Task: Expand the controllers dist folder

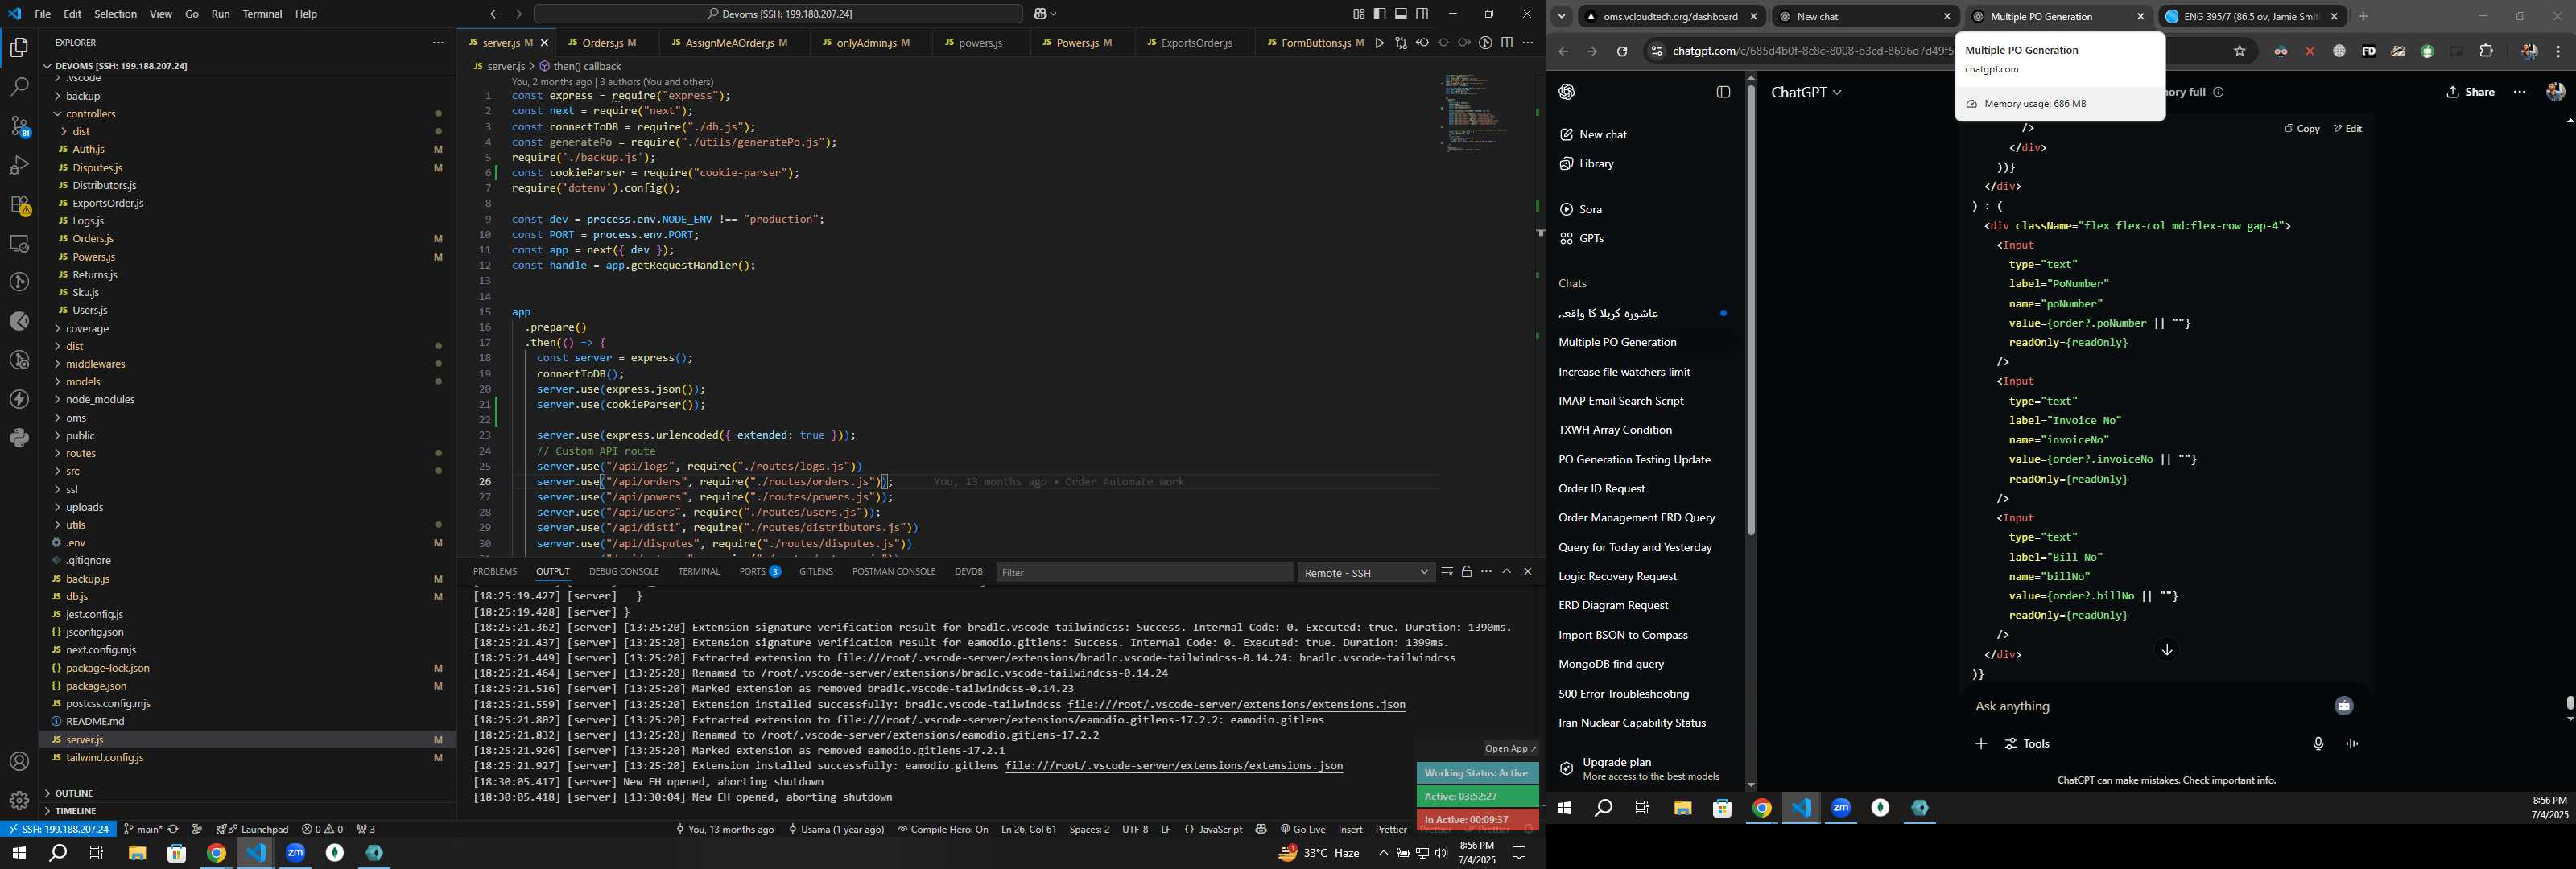Action: [81, 132]
